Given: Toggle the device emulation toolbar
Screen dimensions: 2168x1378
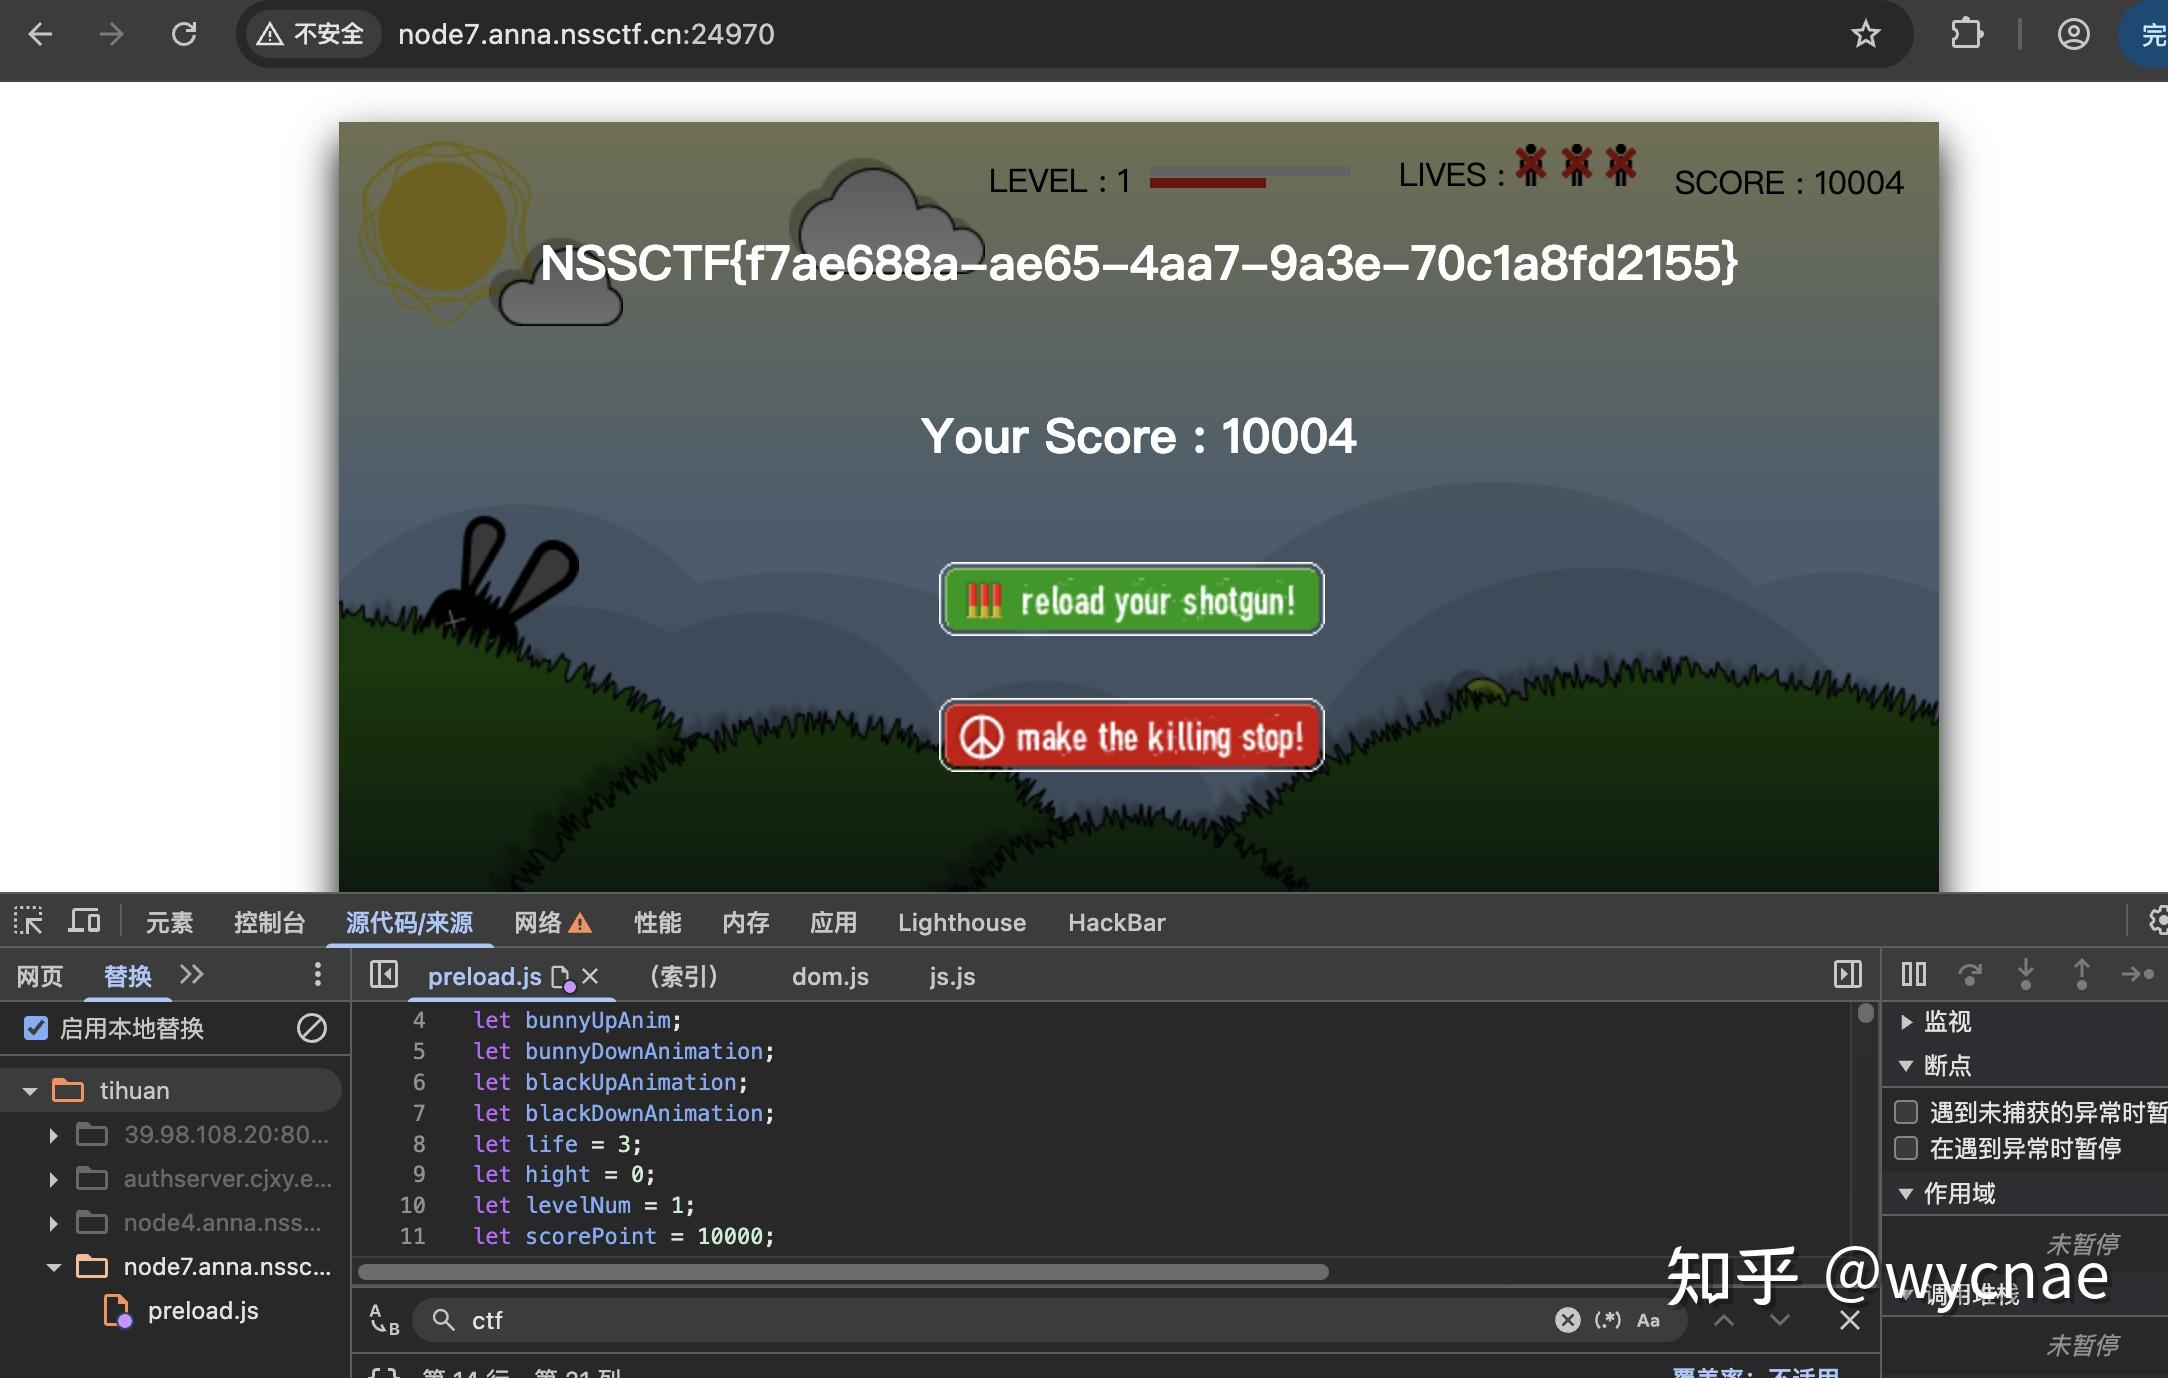Looking at the screenshot, I should [x=85, y=921].
